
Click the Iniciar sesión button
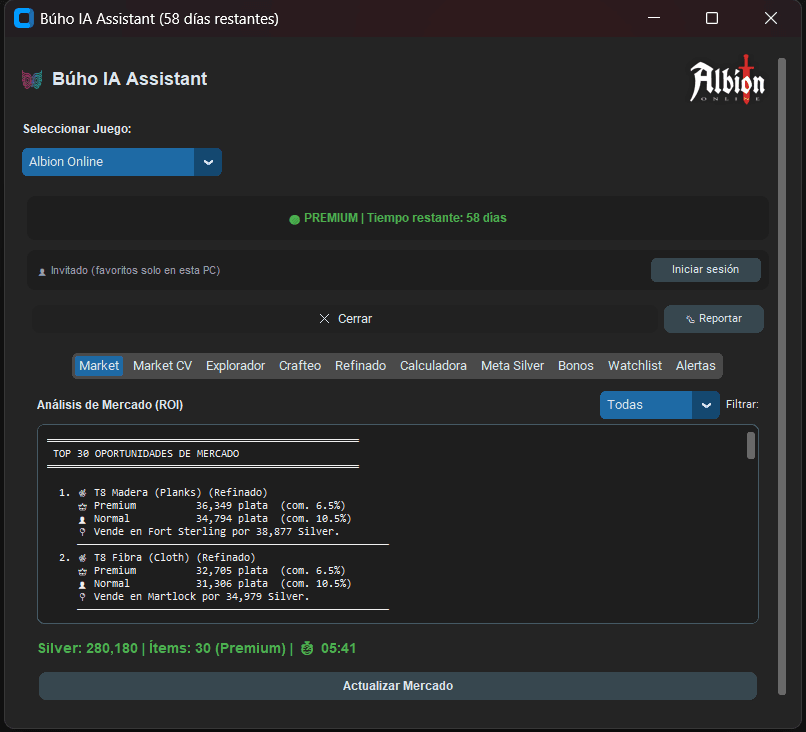click(705, 270)
